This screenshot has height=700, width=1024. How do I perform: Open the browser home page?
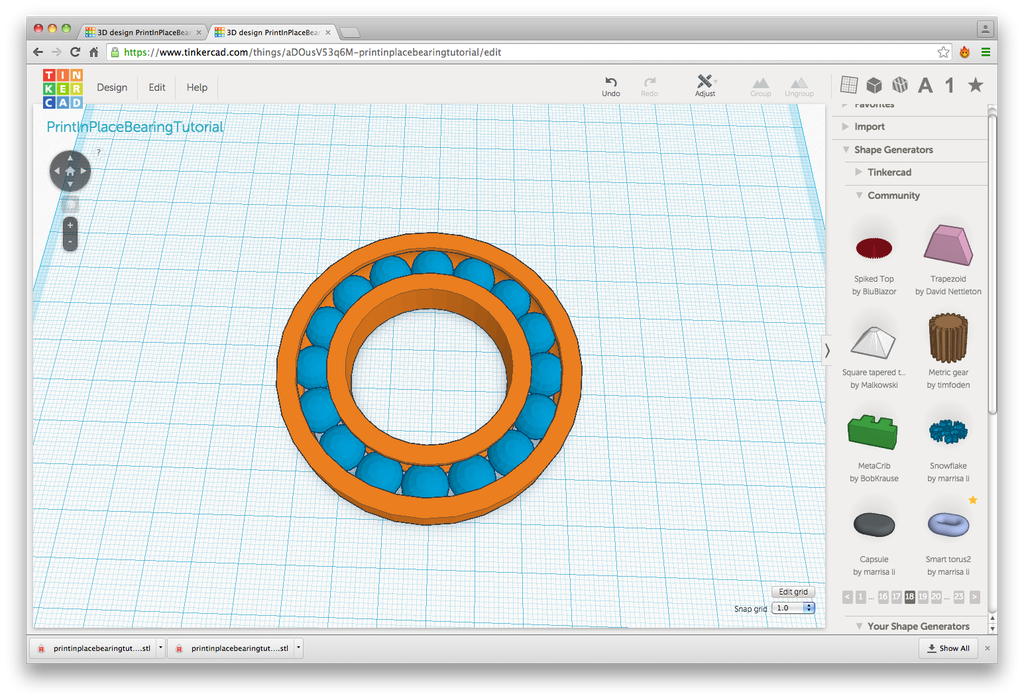(x=94, y=52)
